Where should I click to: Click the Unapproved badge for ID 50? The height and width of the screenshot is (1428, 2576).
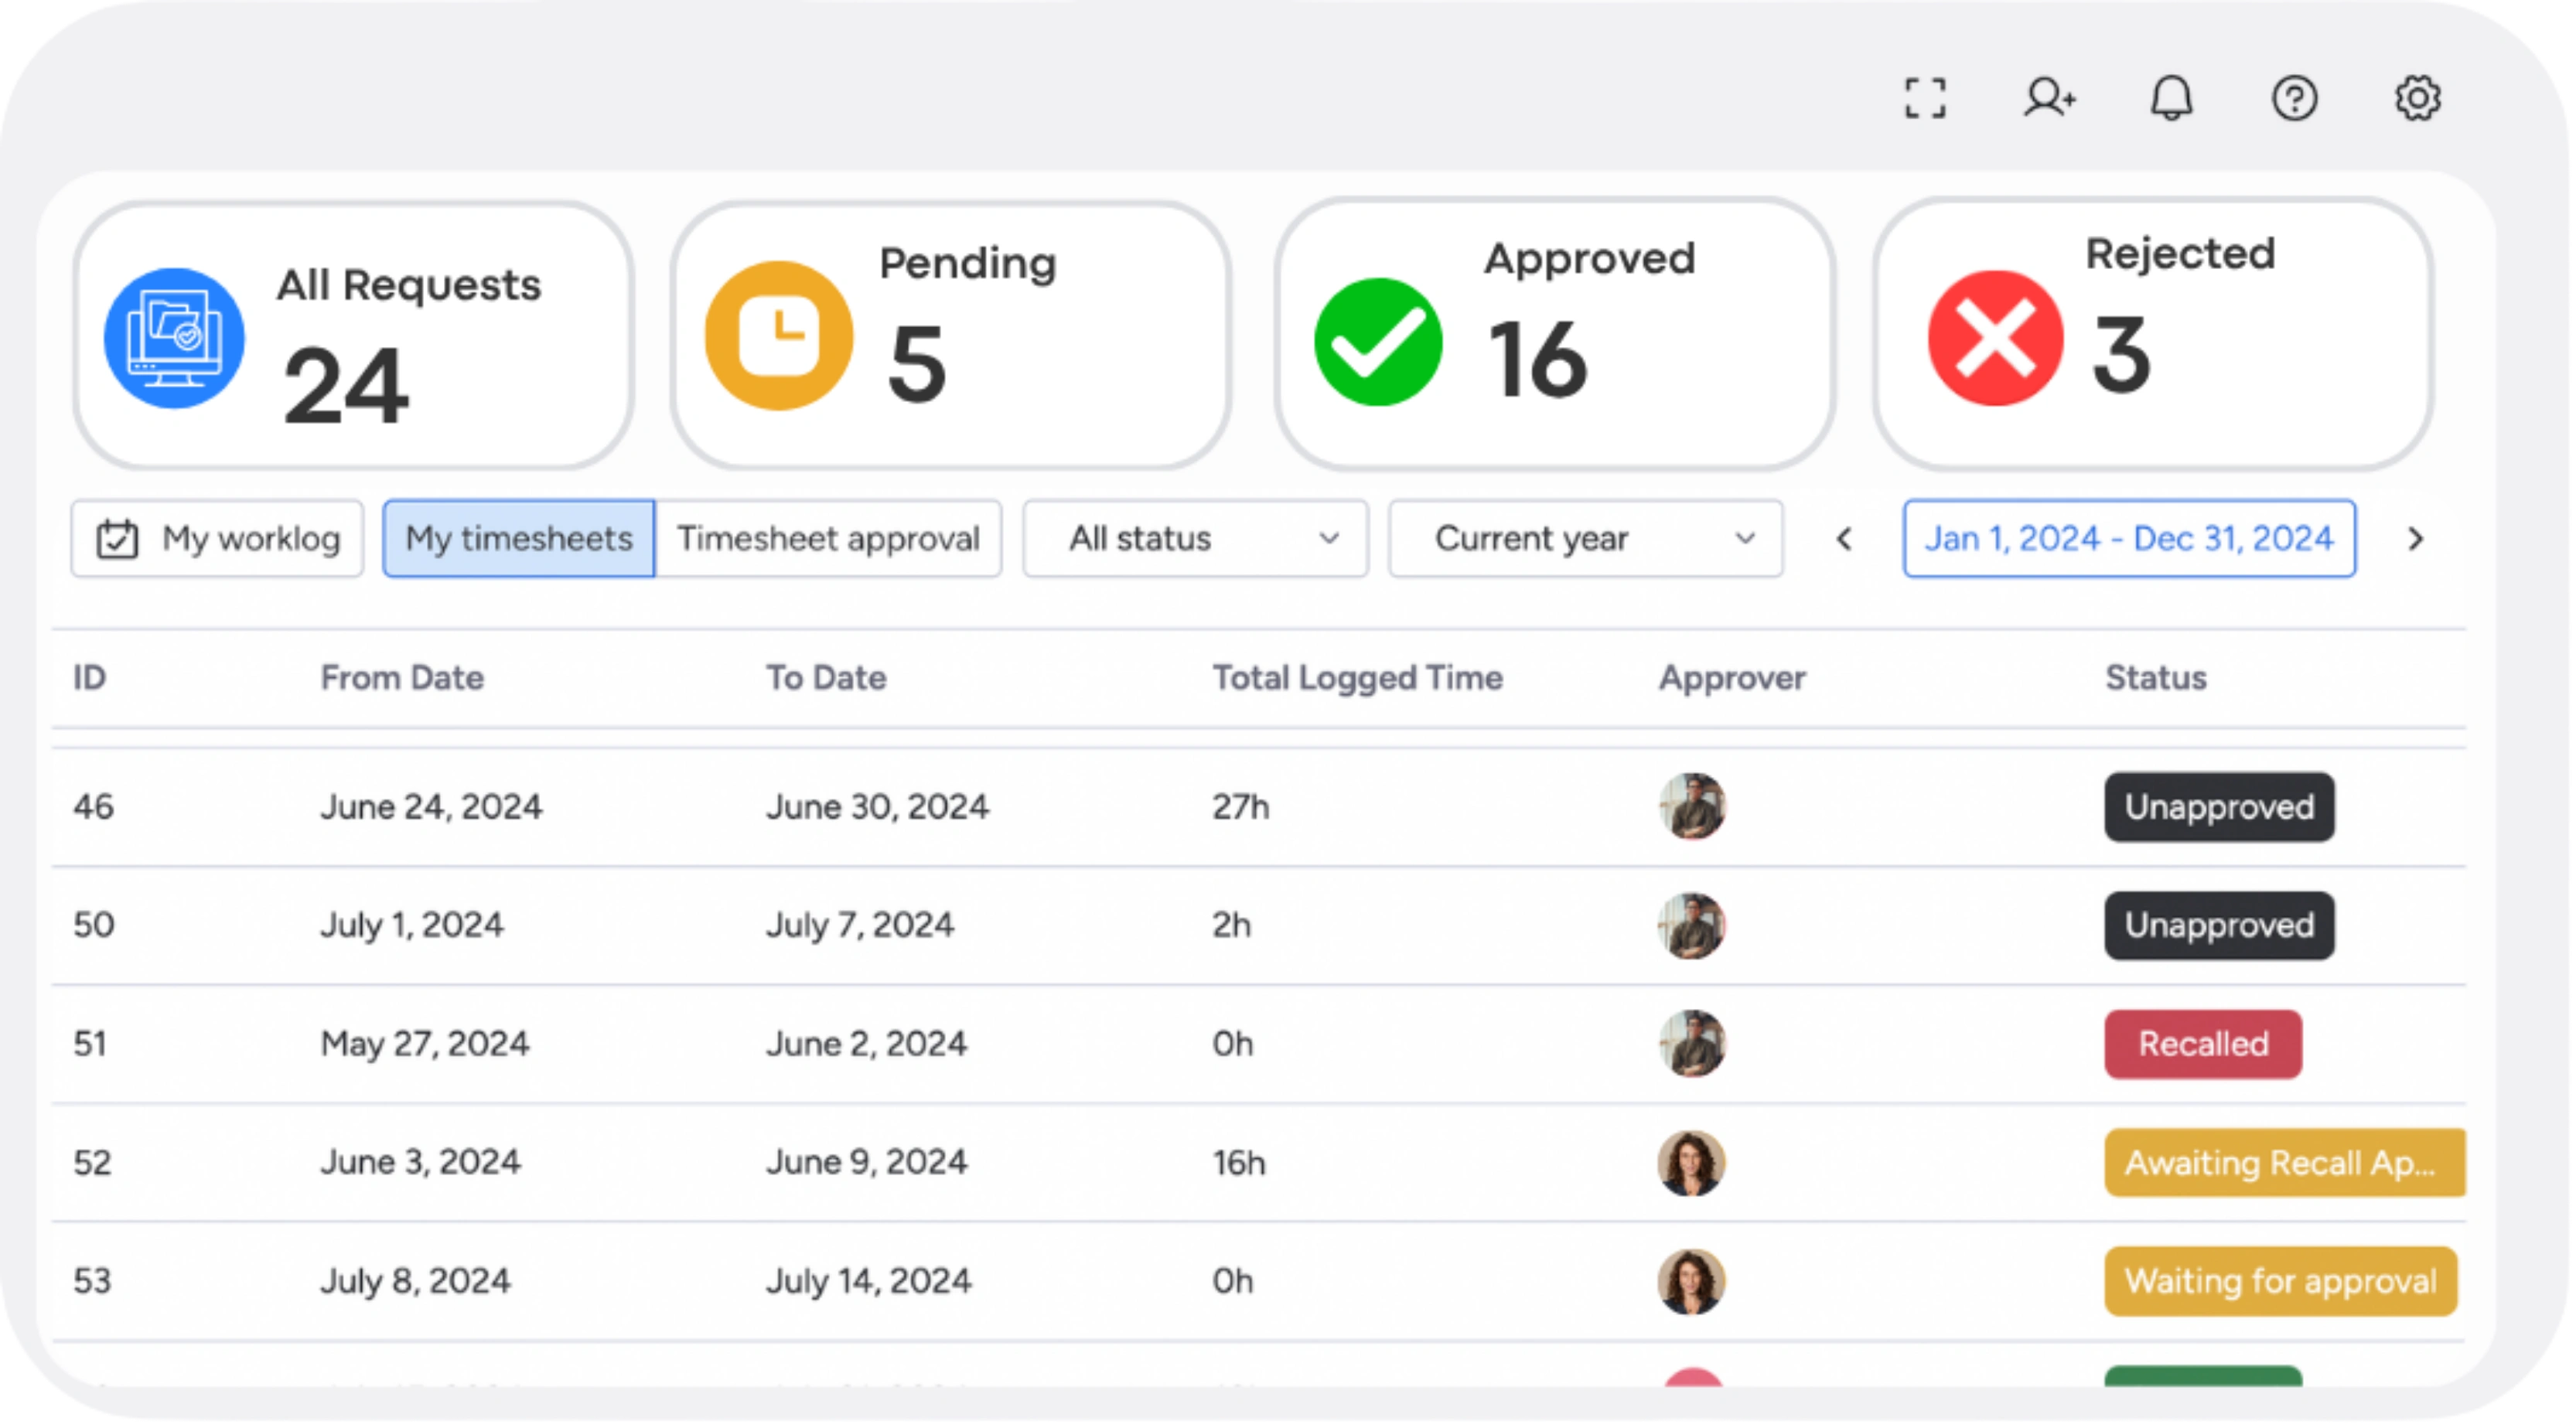(2219, 926)
